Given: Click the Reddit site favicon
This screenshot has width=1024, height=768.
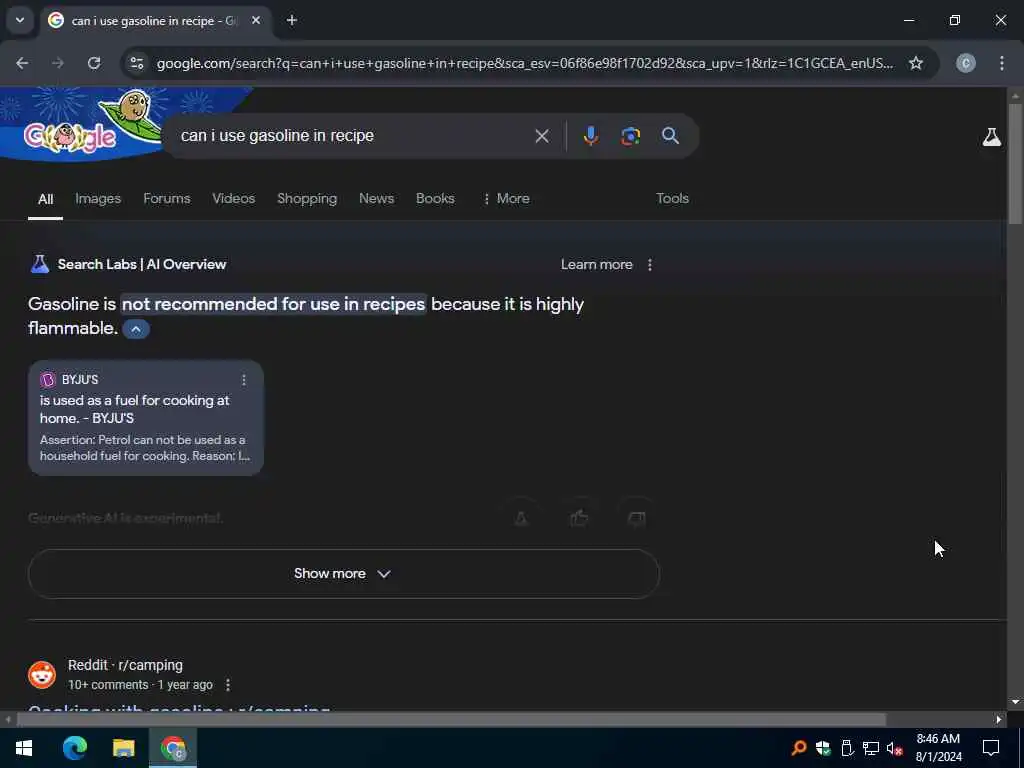Looking at the screenshot, I should [x=42, y=675].
